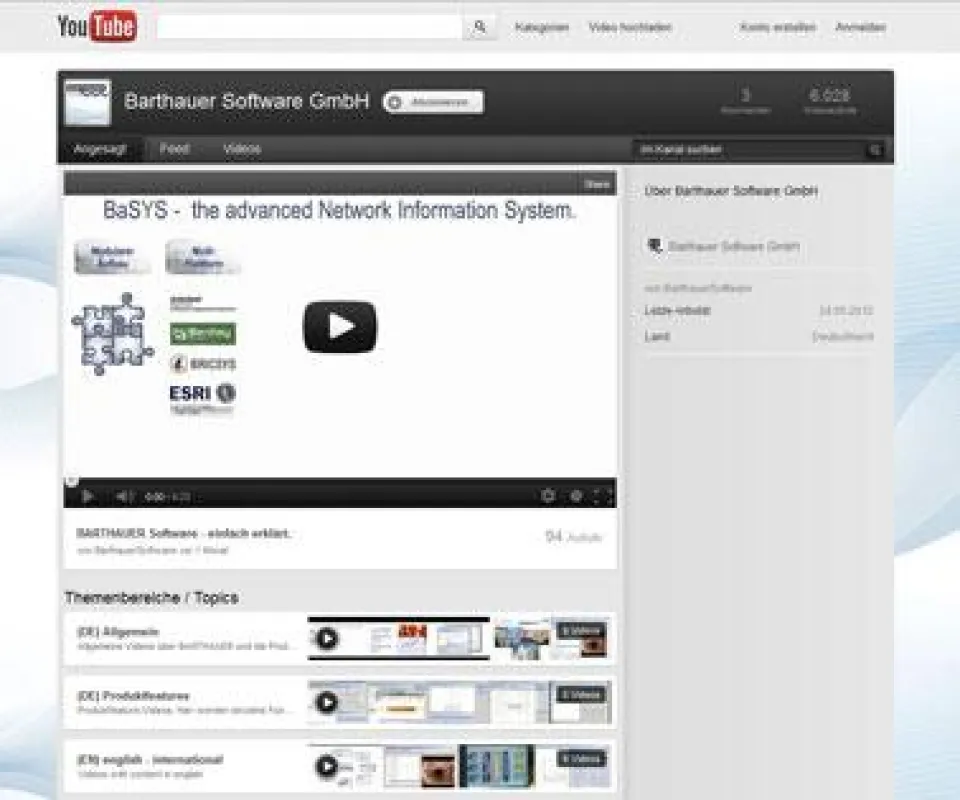This screenshot has width=960, height=800.
Task: Focus the Im Kanal suchen field
Action: point(750,149)
